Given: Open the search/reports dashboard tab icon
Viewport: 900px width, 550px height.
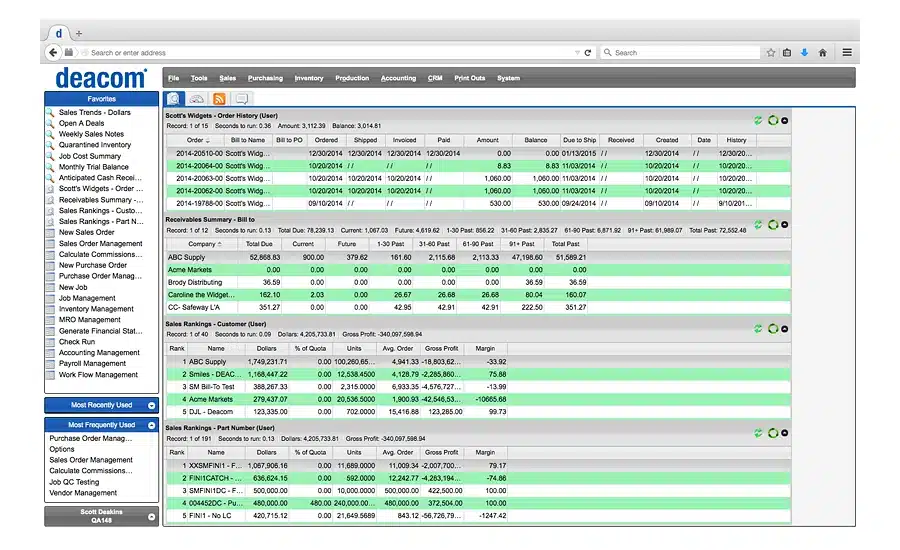Looking at the screenshot, I should pyautogui.click(x=174, y=99).
